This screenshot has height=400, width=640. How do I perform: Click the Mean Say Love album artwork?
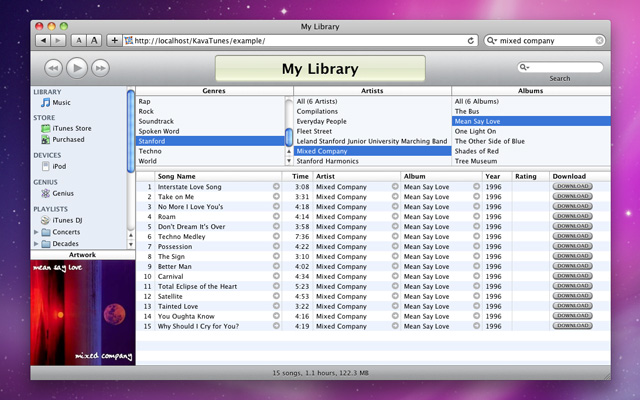pos(83,312)
